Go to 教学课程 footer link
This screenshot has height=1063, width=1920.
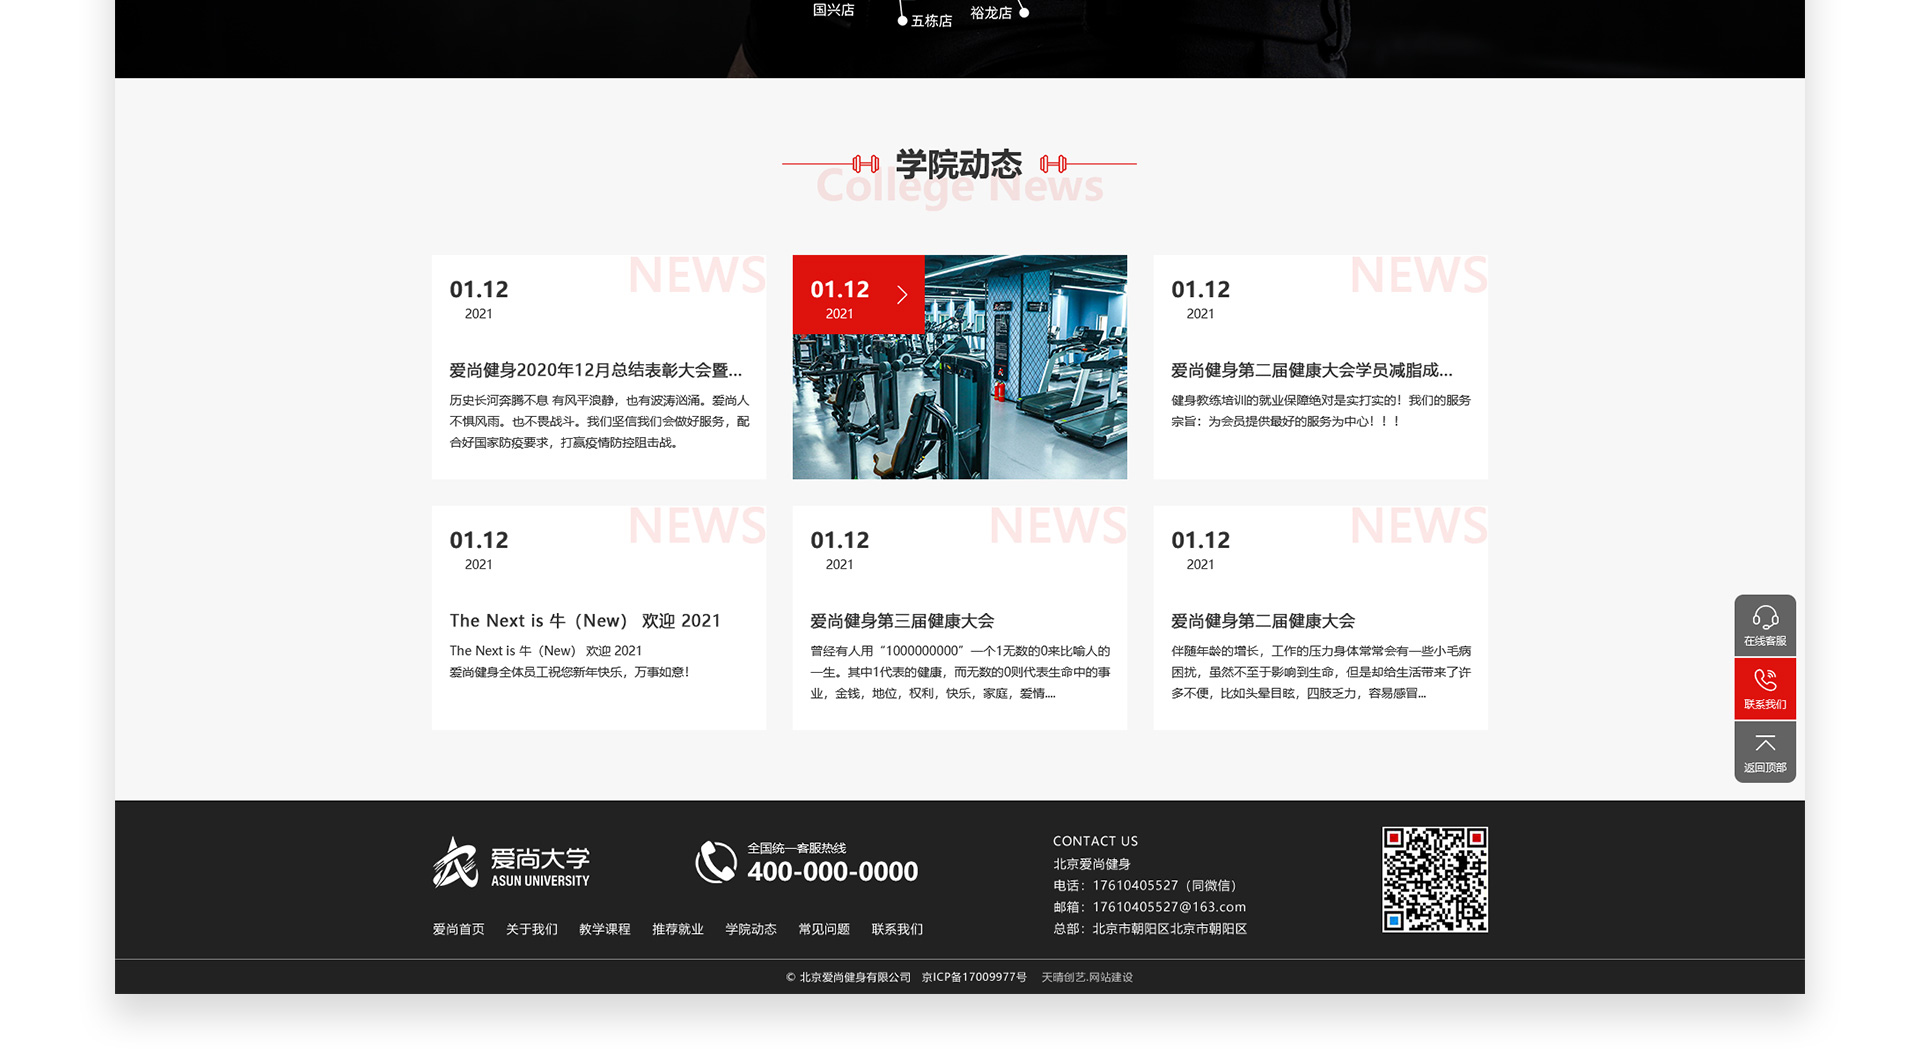(604, 929)
